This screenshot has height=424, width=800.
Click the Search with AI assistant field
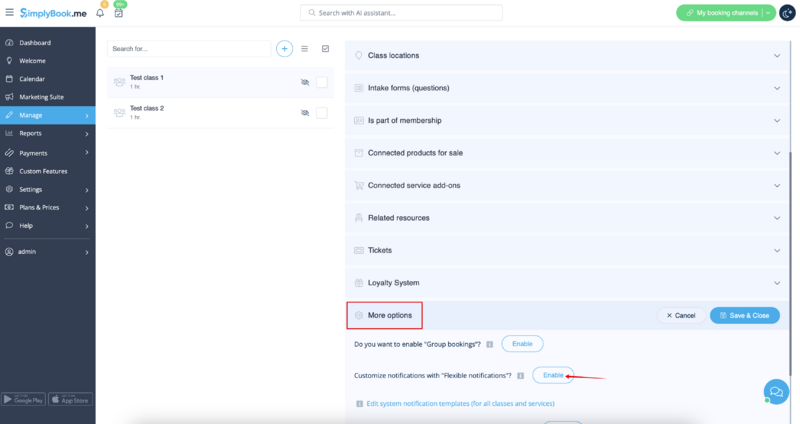[x=401, y=13]
